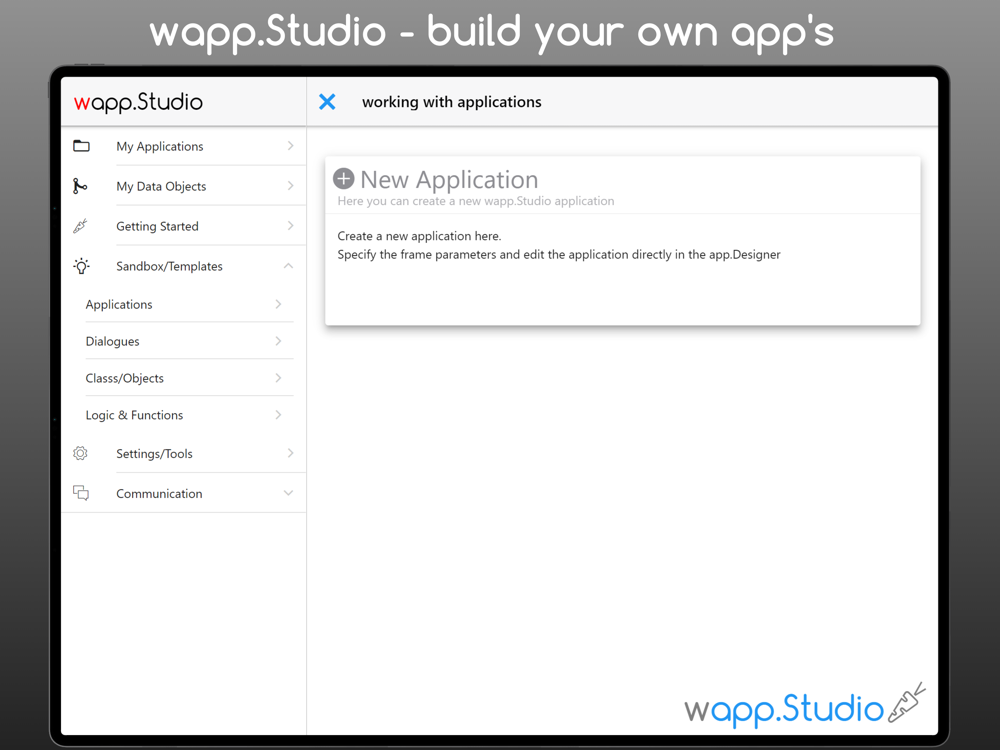Click the plus circle icon for New Application
Screen dimensions: 1000x750
344,179
